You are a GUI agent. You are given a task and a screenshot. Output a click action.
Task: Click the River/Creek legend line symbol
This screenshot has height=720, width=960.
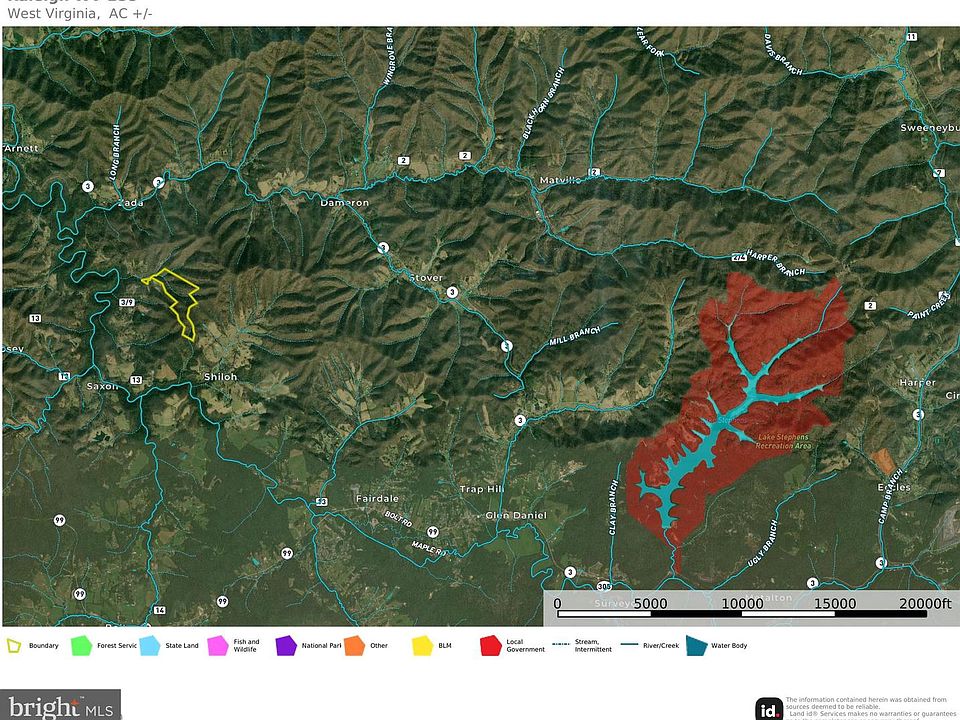coord(629,645)
